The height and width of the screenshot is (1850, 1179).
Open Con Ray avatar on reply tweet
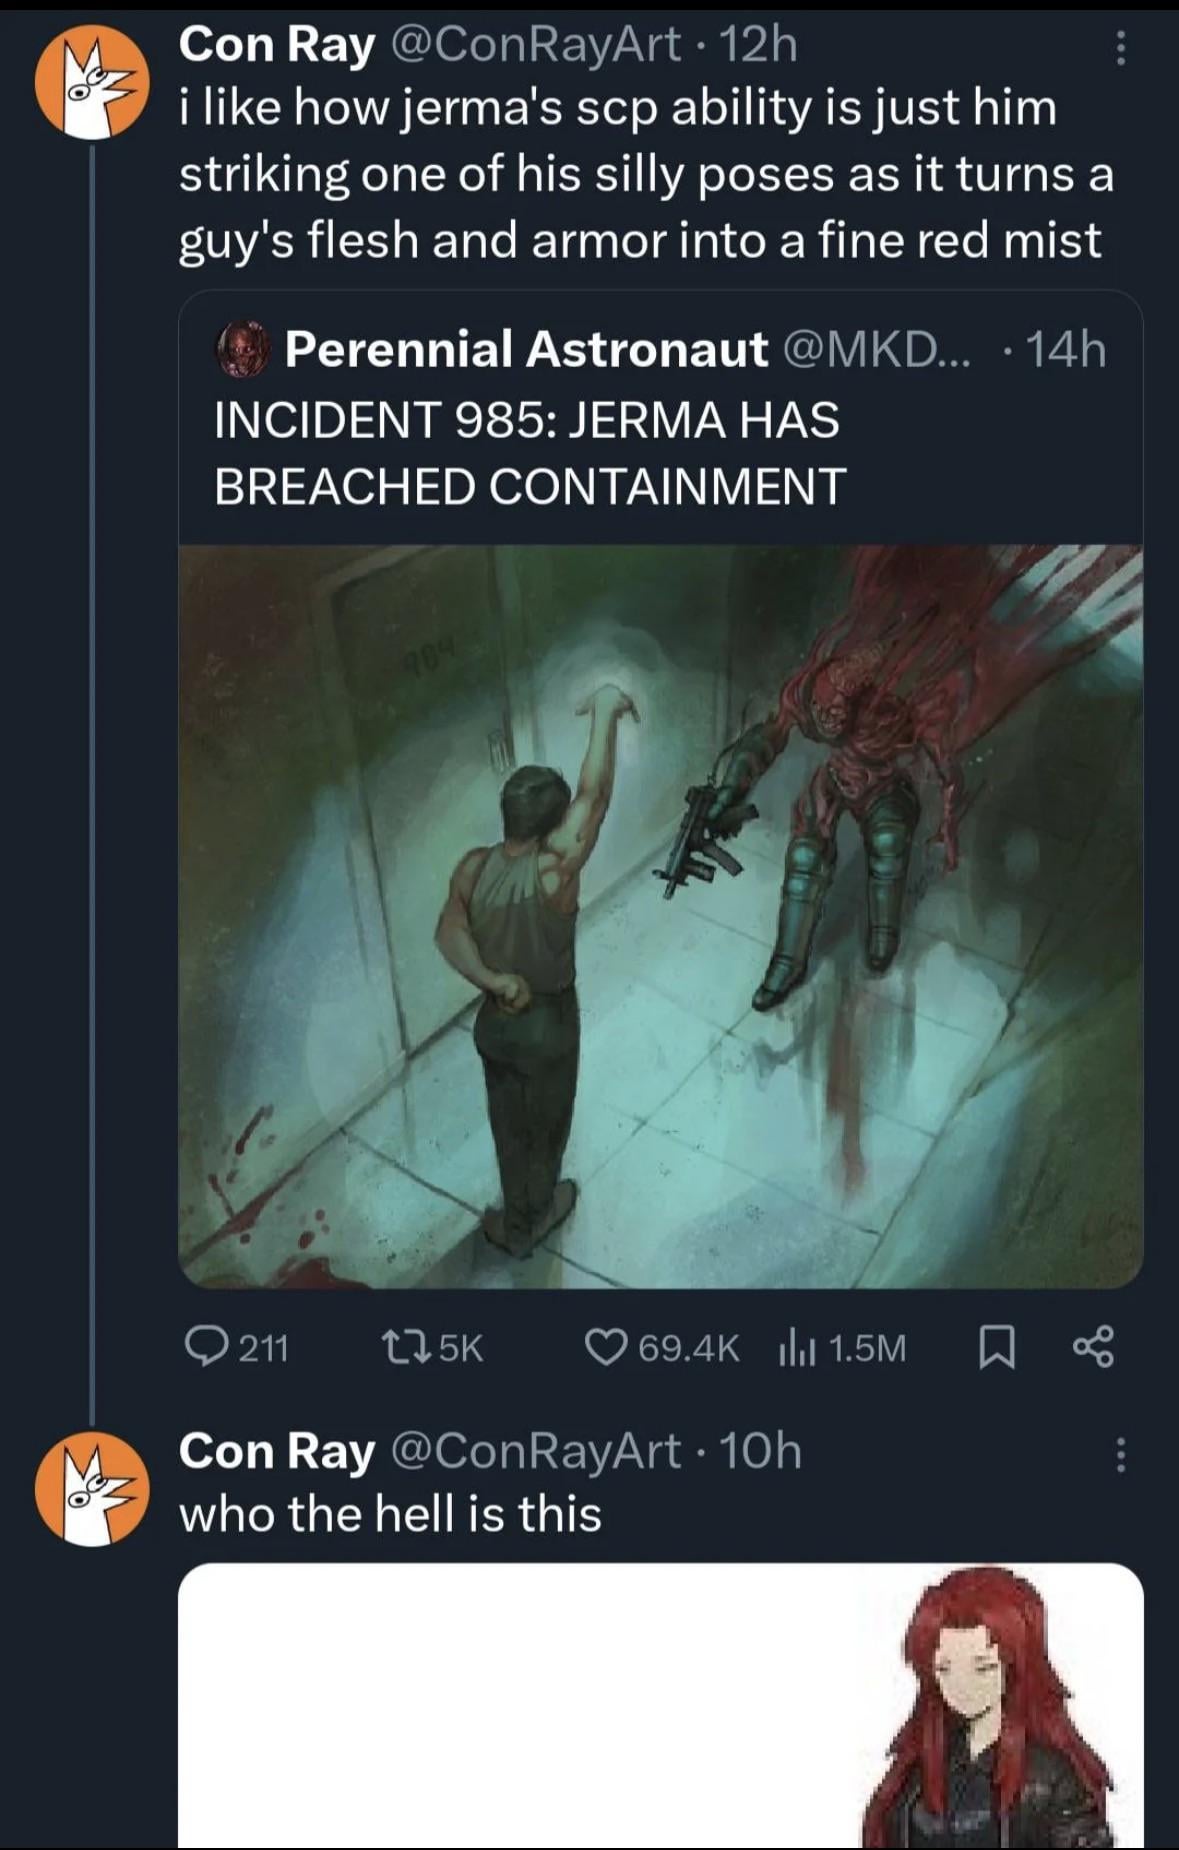pyautogui.click(x=92, y=1489)
